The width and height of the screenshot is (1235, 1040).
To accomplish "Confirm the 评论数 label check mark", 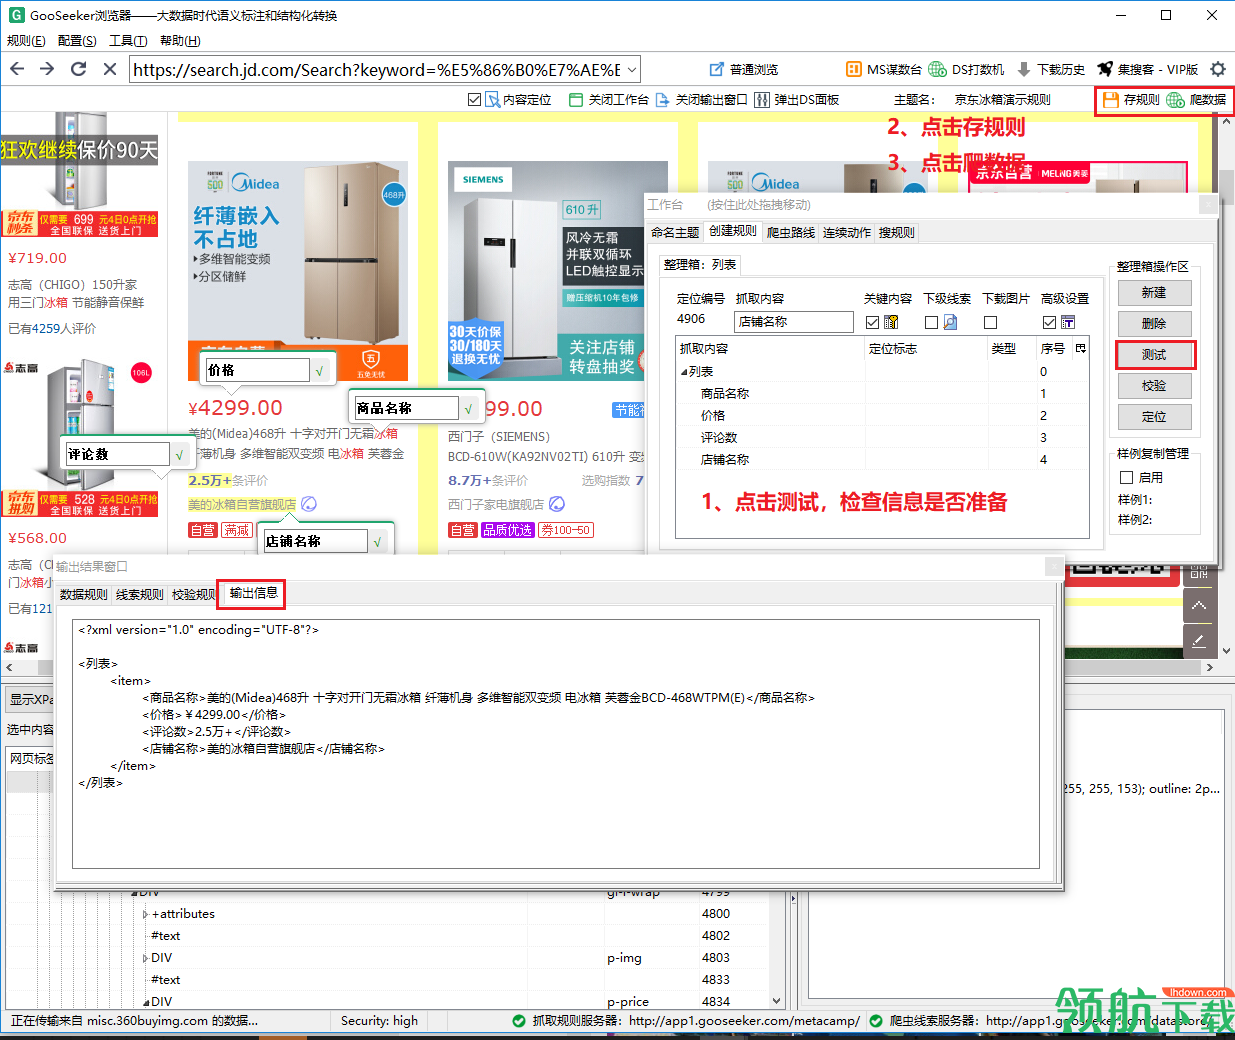I will (179, 455).
